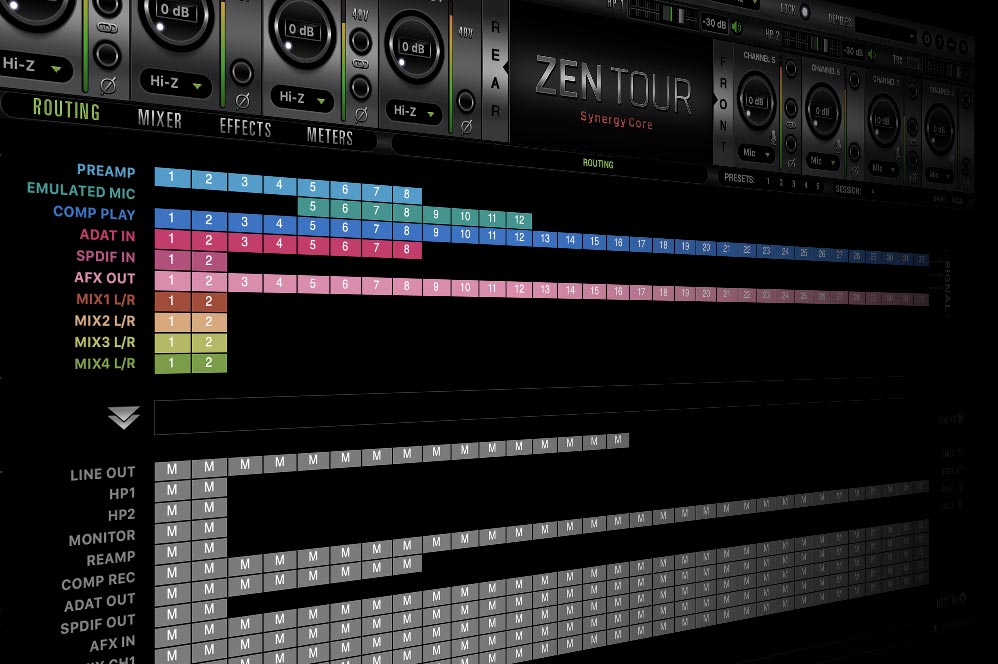Click the left arrow beside the REAR panel
998x664 pixels.
pyautogui.click(x=506, y=66)
